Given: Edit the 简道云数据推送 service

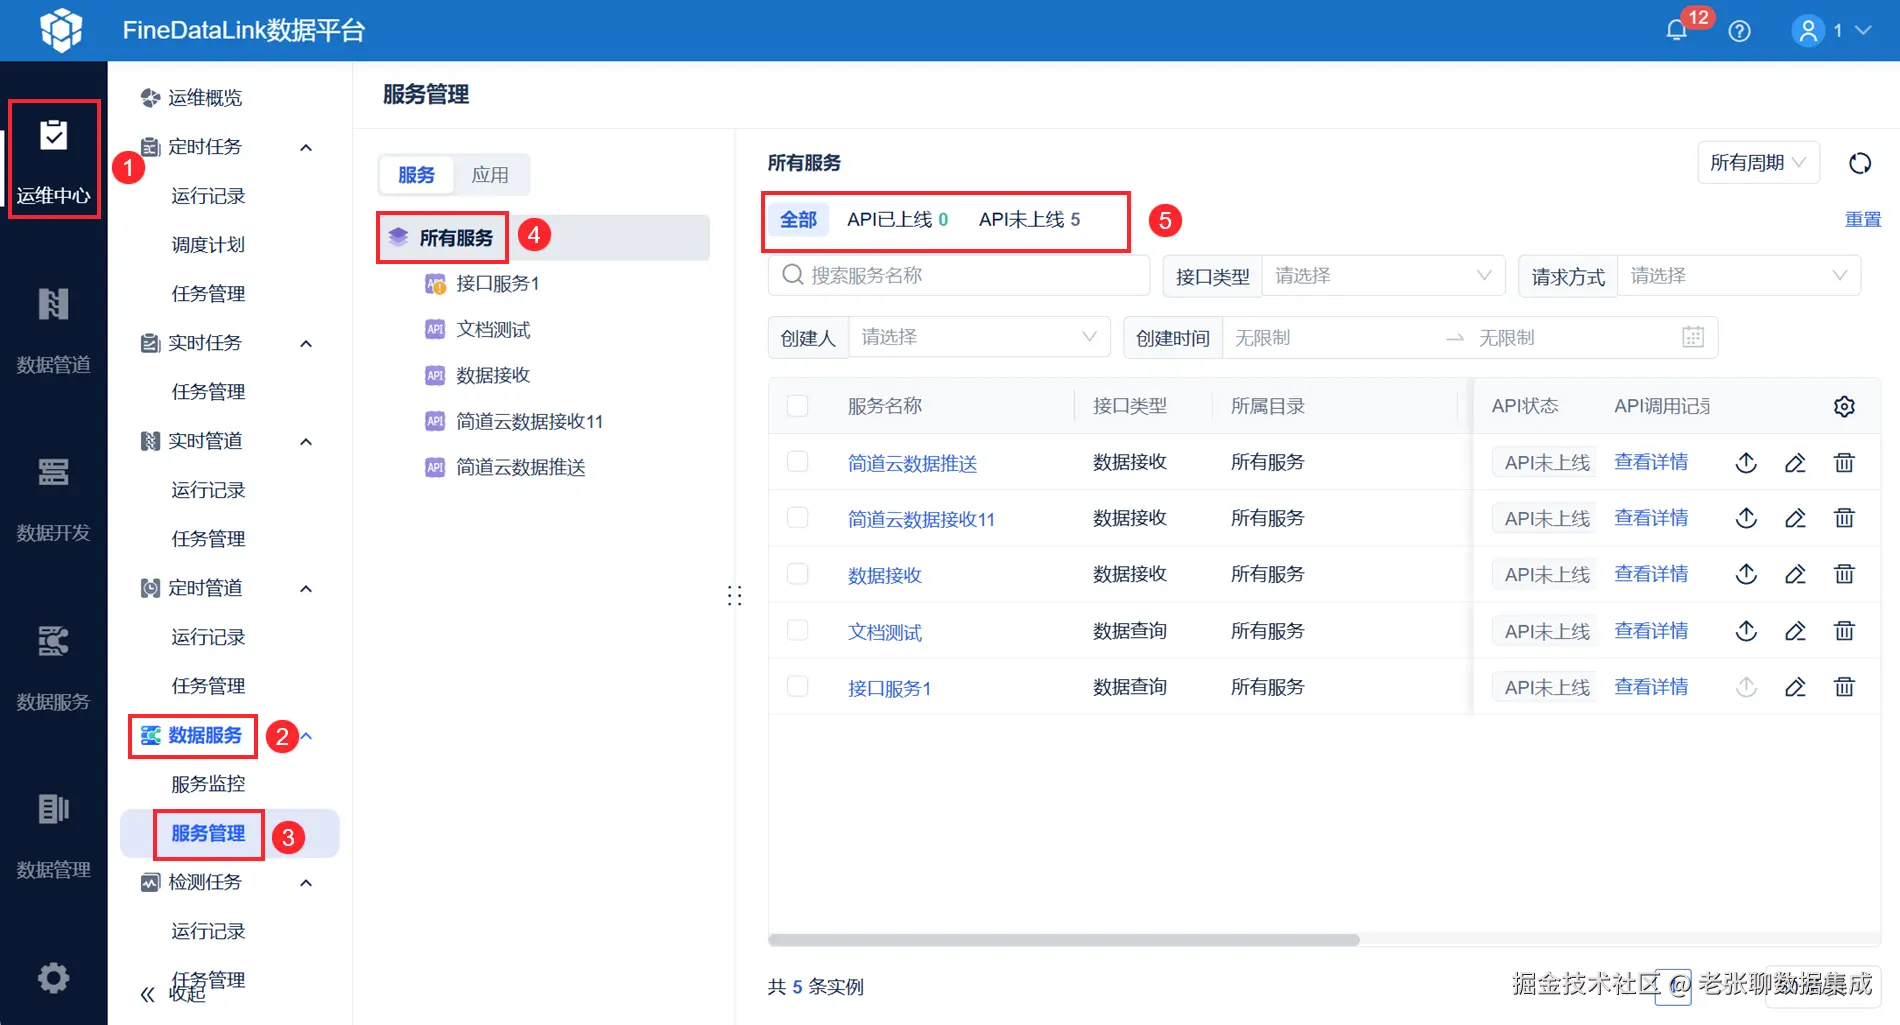Looking at the screenshot, I should (1795, 462).
